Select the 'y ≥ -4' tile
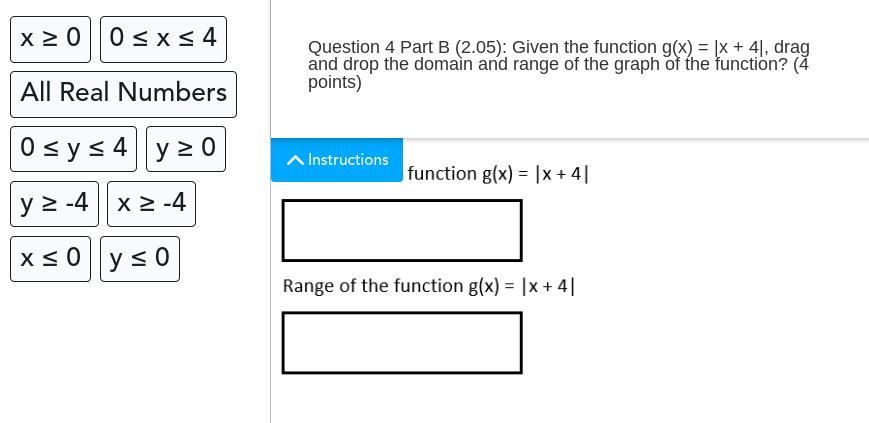Screen dimensions: 869x423 tap(55, 204)
